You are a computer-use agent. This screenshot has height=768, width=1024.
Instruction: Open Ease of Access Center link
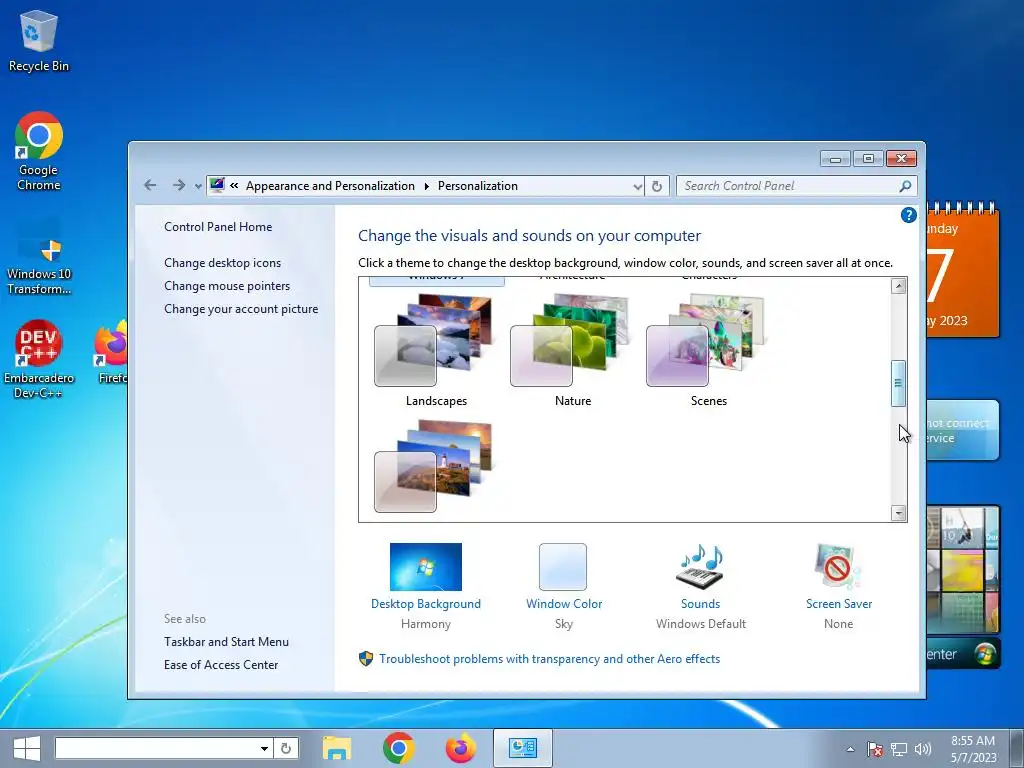[221, 664]
